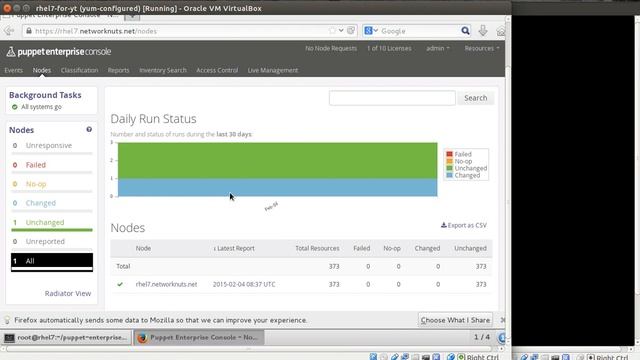
Task: Click the Firefox home icon
Action: click(x=500, y=31)
